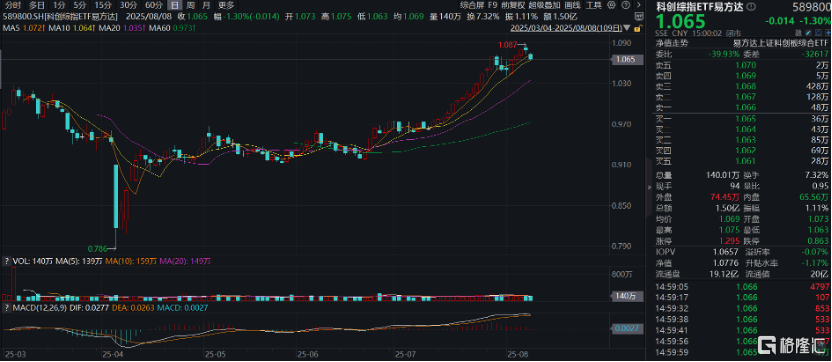Click the 换手 value 7.32% in quote panel

817,175
